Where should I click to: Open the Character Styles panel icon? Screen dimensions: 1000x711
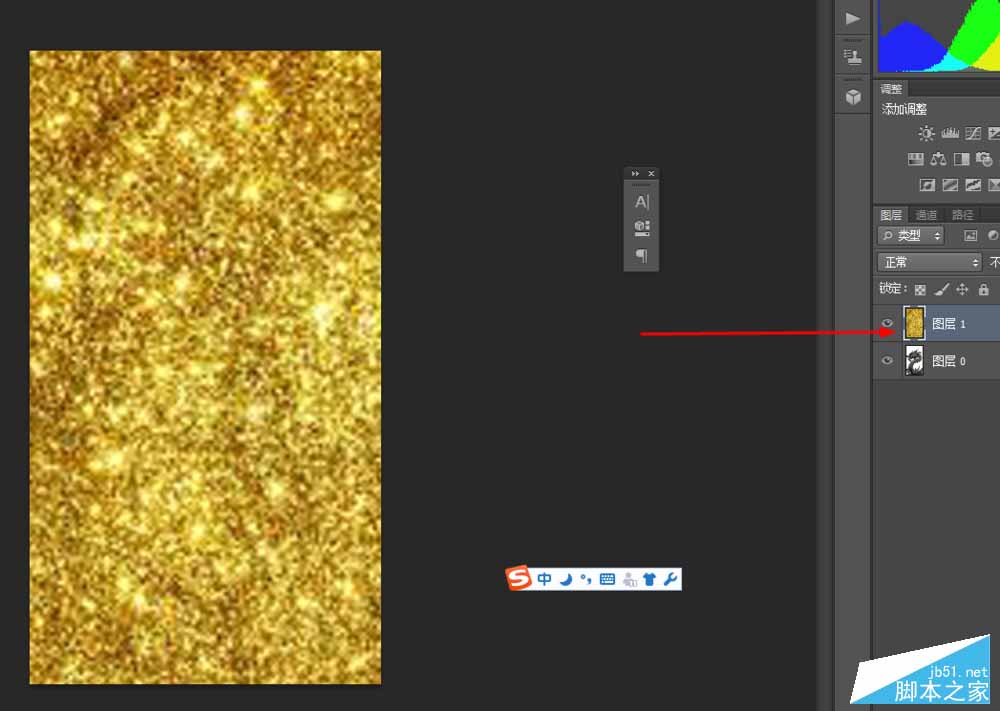(x=642, y=228)
